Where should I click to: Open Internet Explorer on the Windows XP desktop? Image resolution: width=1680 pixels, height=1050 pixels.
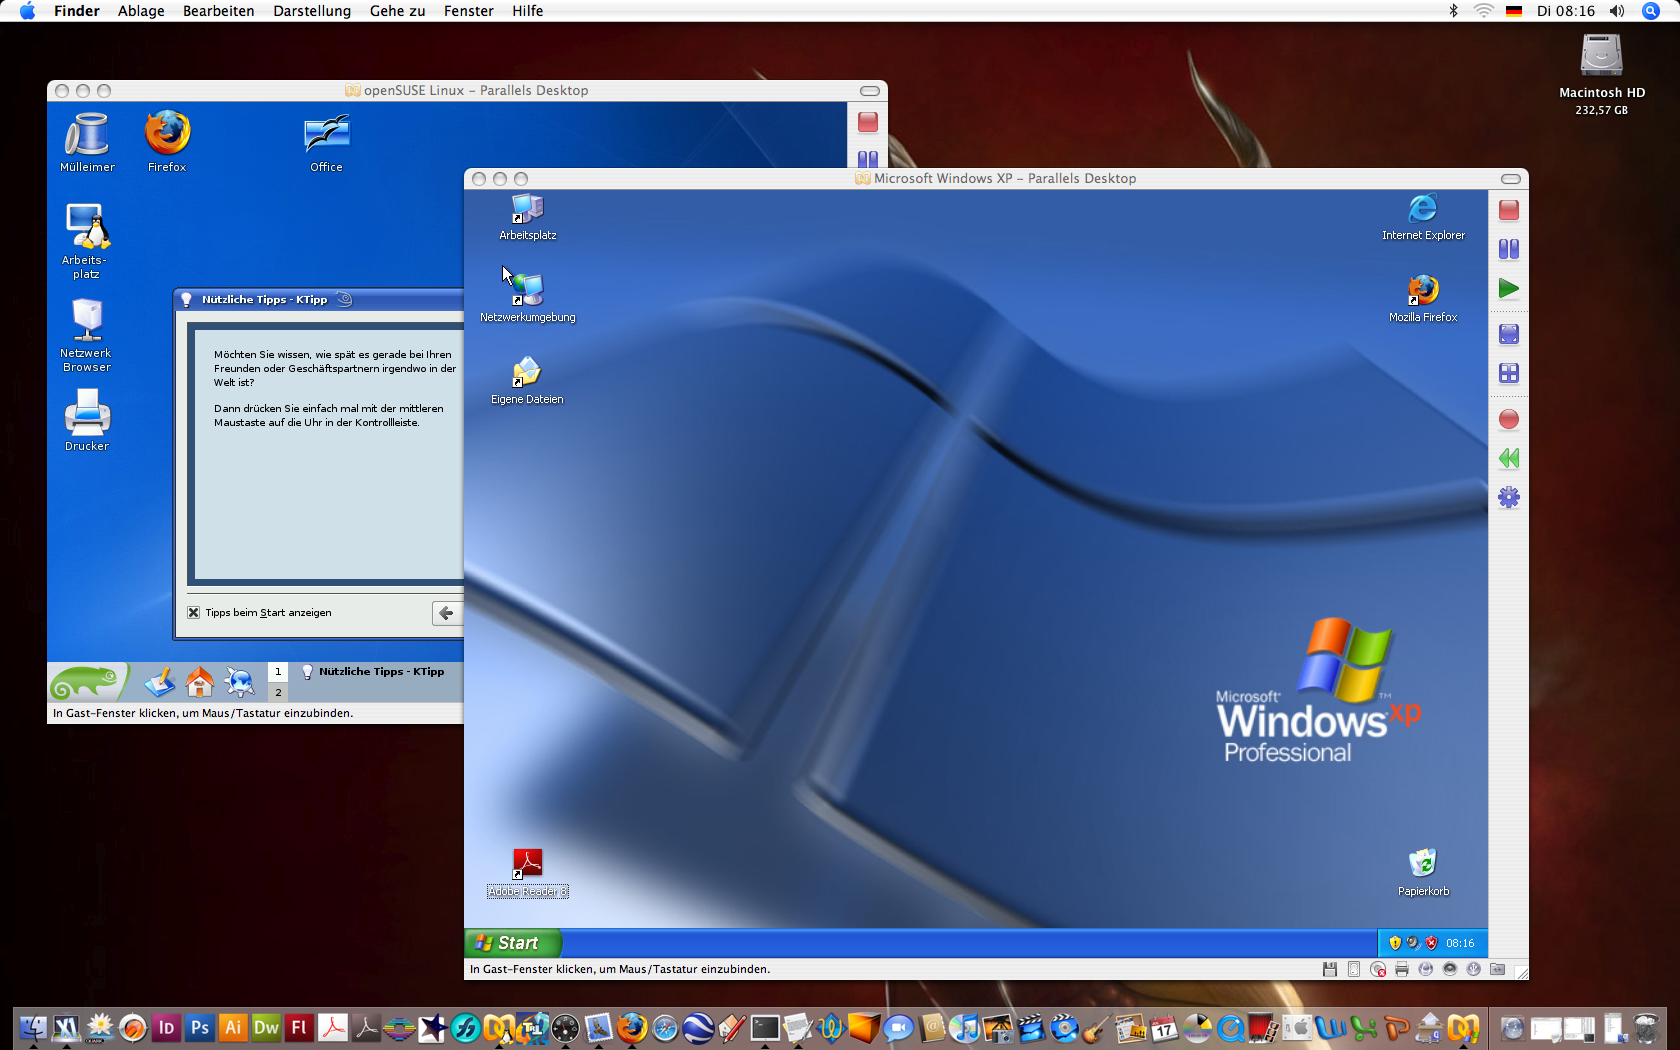[1422, 210]
